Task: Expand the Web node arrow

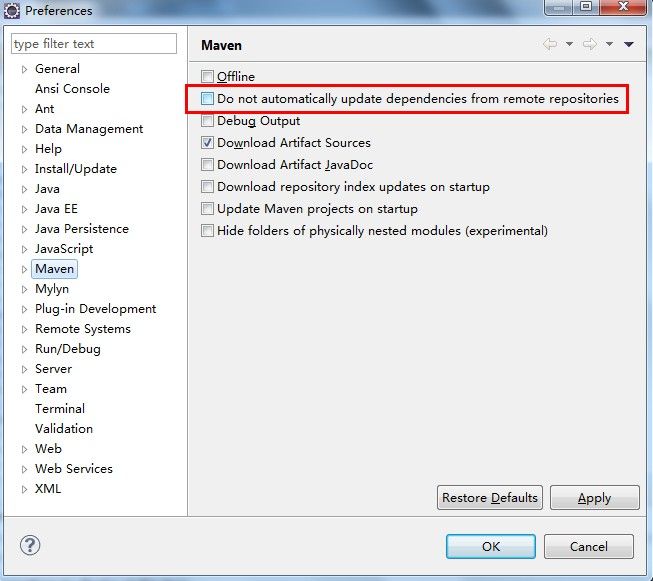Action: pyautogui.click(x=25, y=449)
